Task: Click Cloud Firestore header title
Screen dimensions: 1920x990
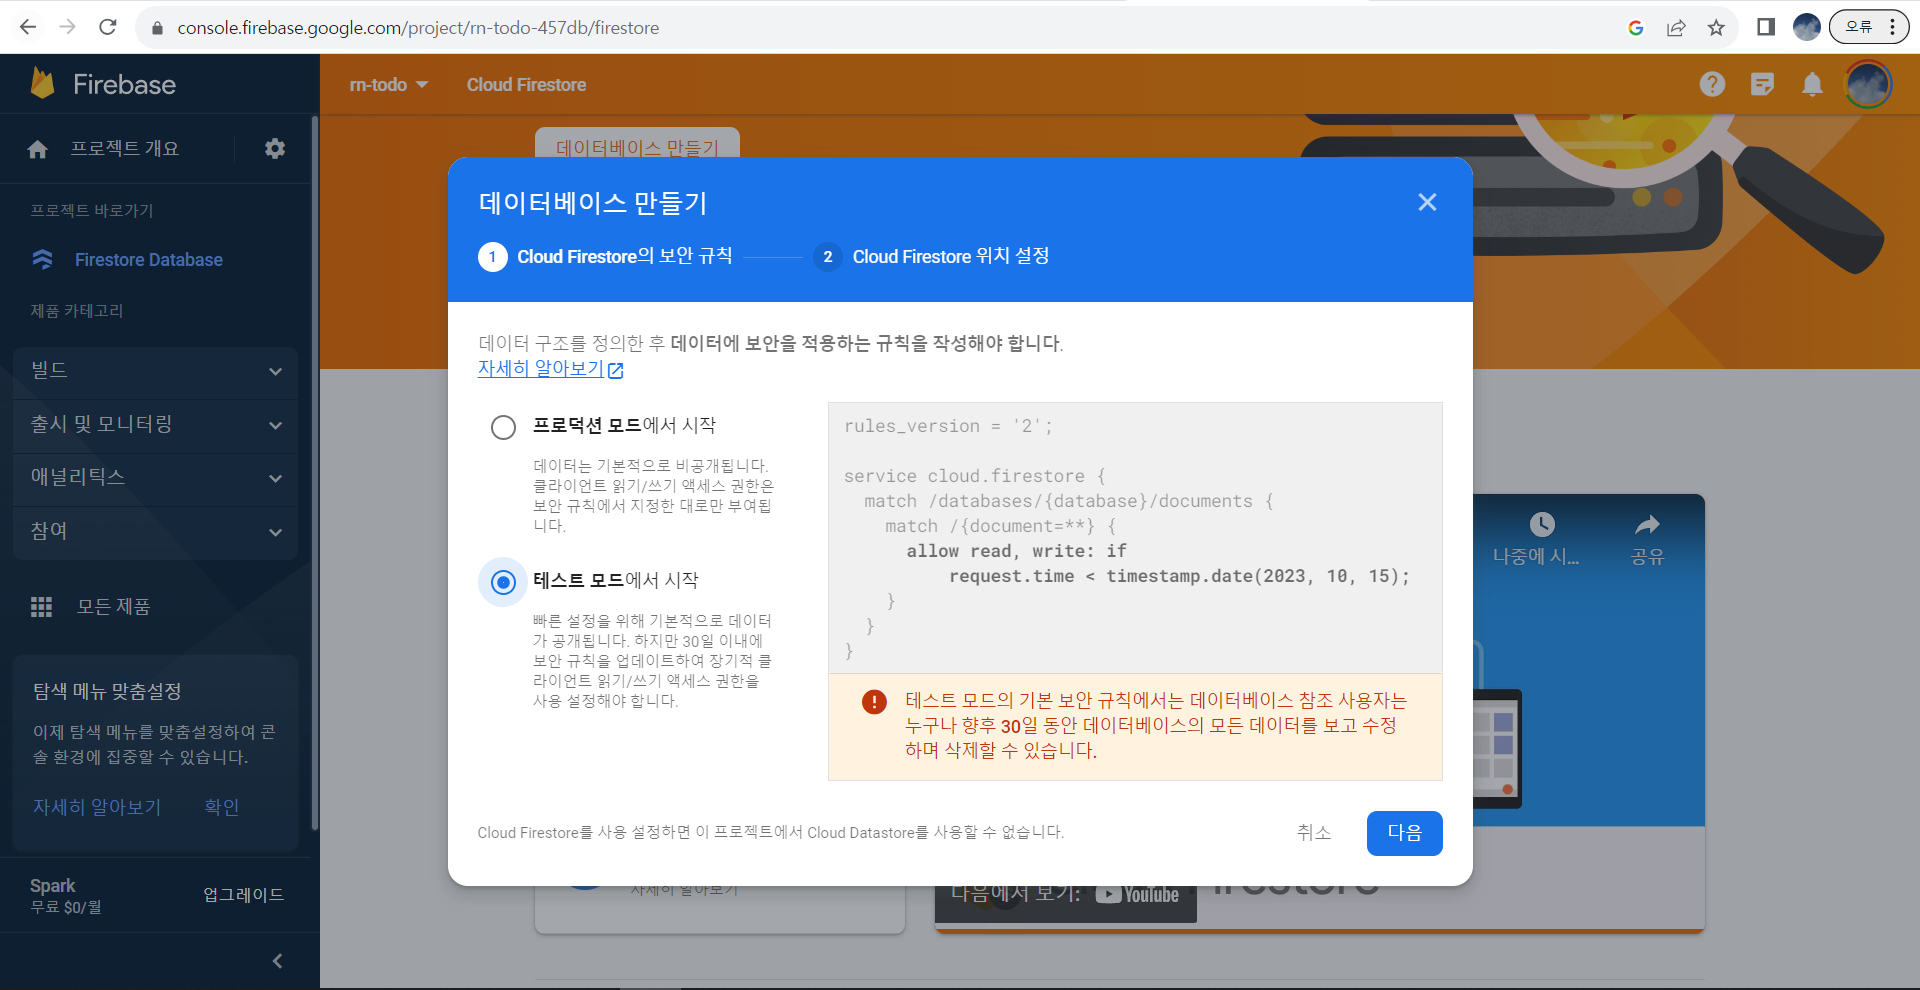Action: point(526,85)
